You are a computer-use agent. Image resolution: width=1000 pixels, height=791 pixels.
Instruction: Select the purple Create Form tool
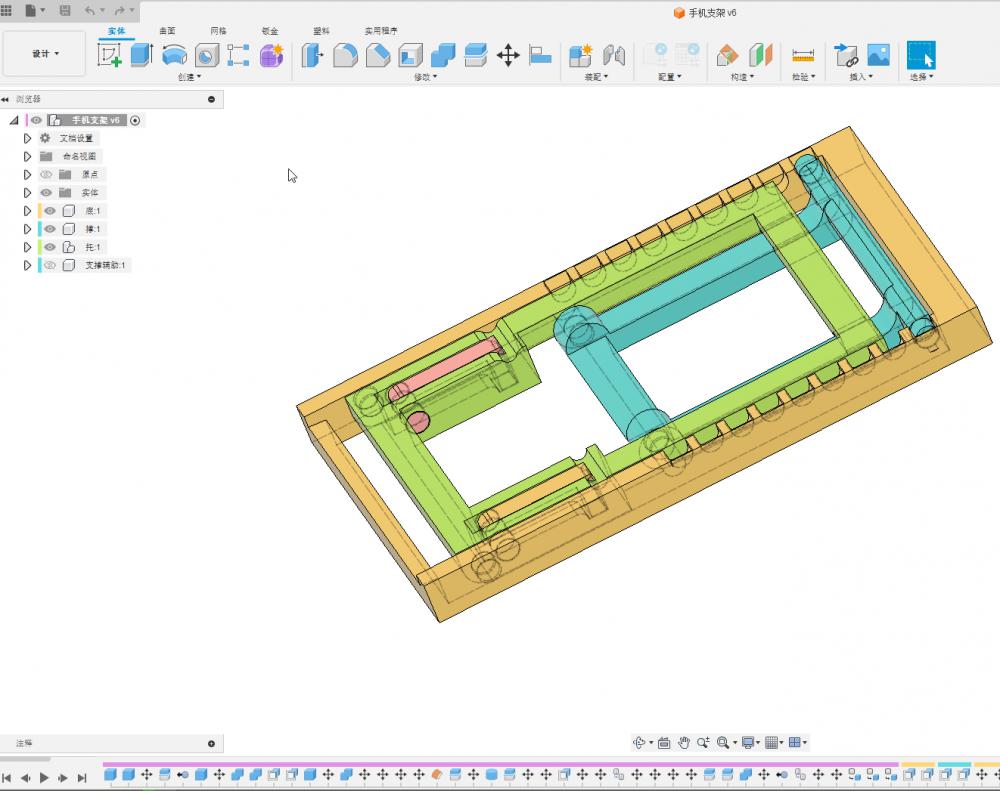(272, 55)
